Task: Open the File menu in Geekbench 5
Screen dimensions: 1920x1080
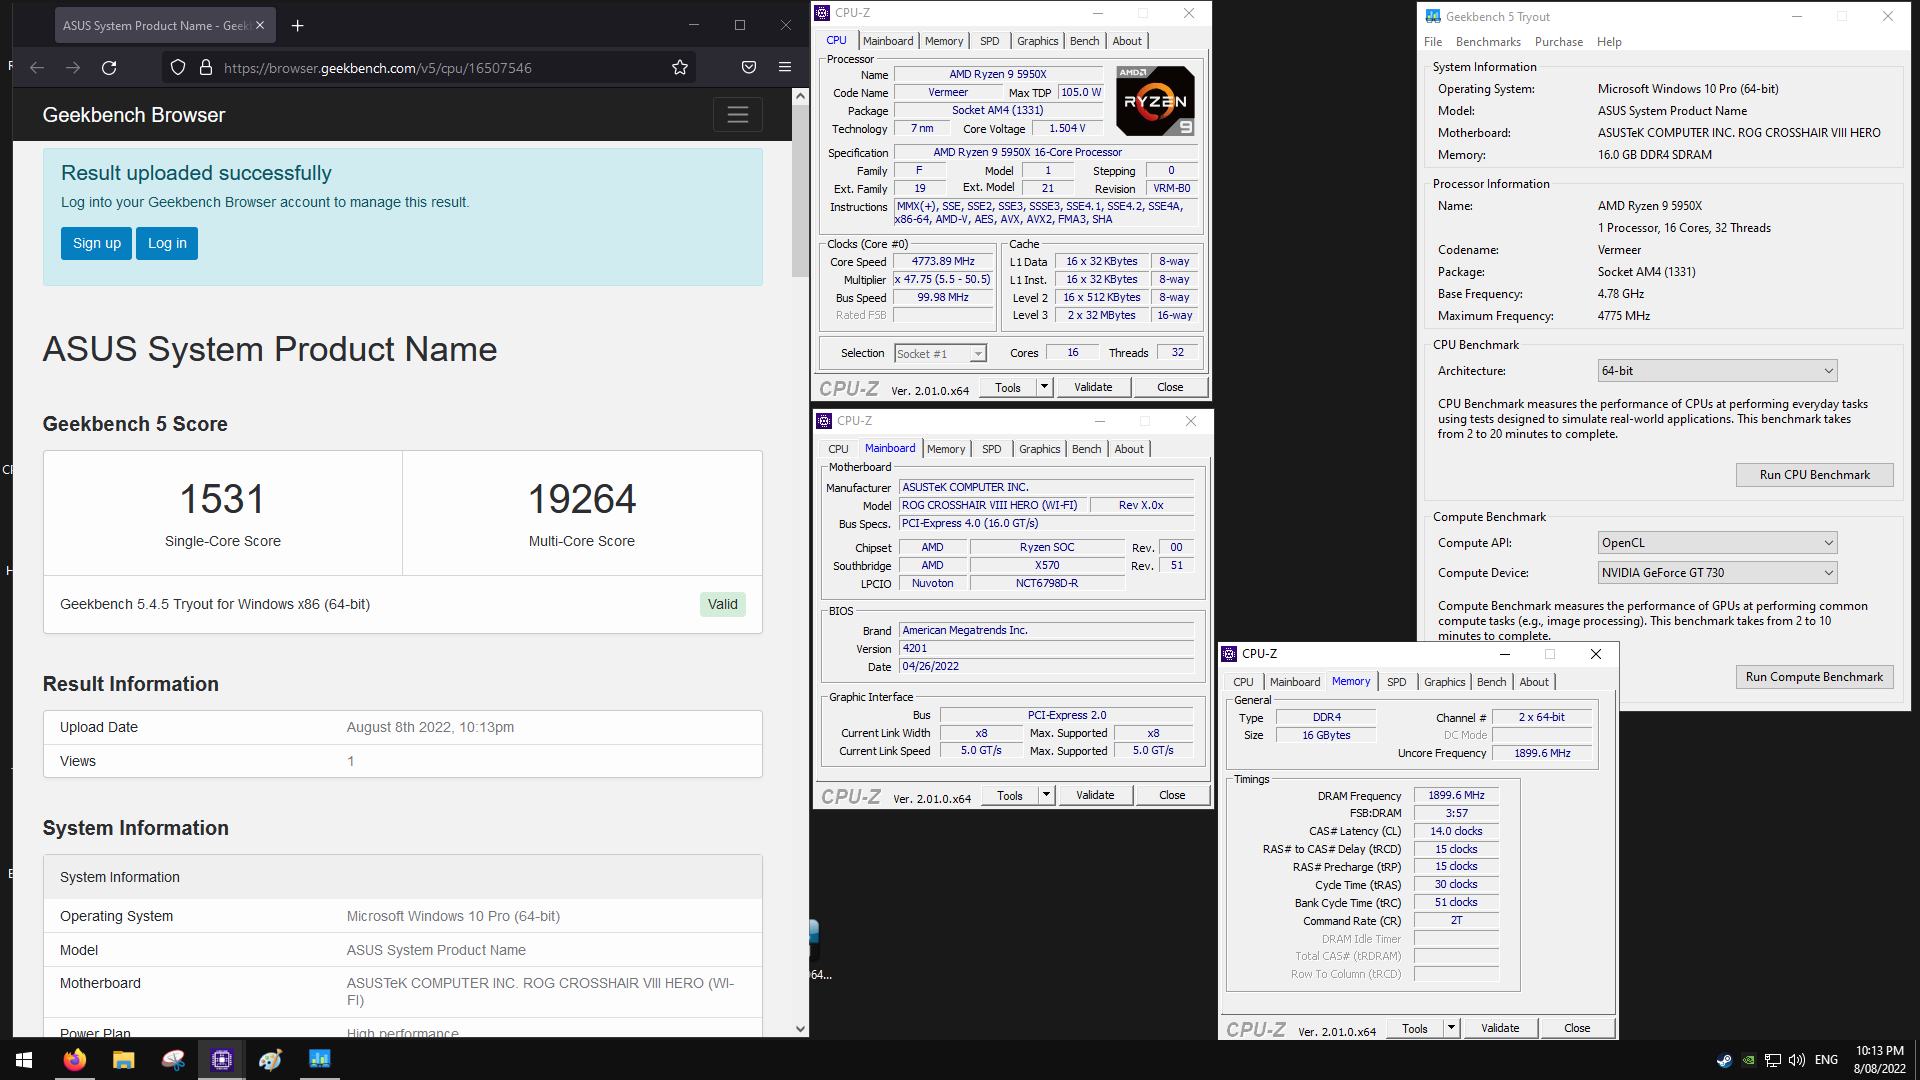Action: pos(1433,42)
